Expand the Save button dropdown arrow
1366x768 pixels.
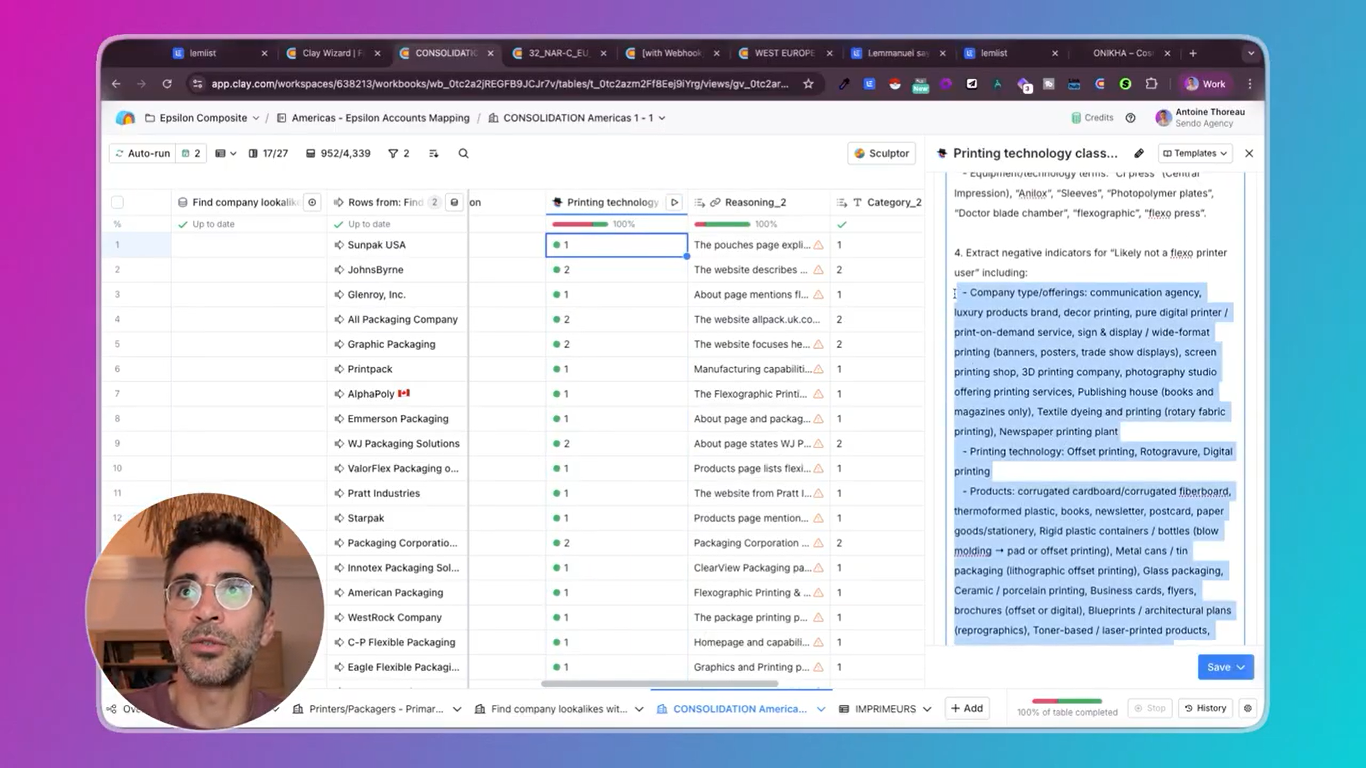click(1241, 667)
